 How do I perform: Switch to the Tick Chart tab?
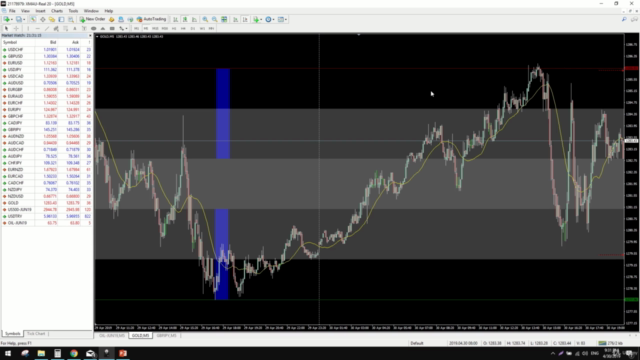pyautogui.click(x=36, y=333)
